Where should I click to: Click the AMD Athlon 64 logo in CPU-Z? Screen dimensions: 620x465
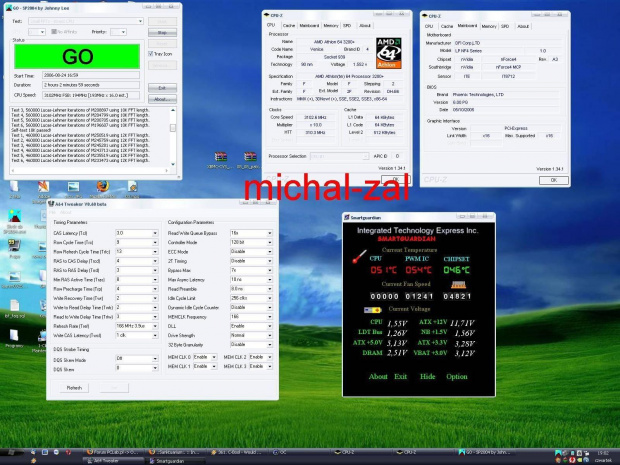click(387, 51)
